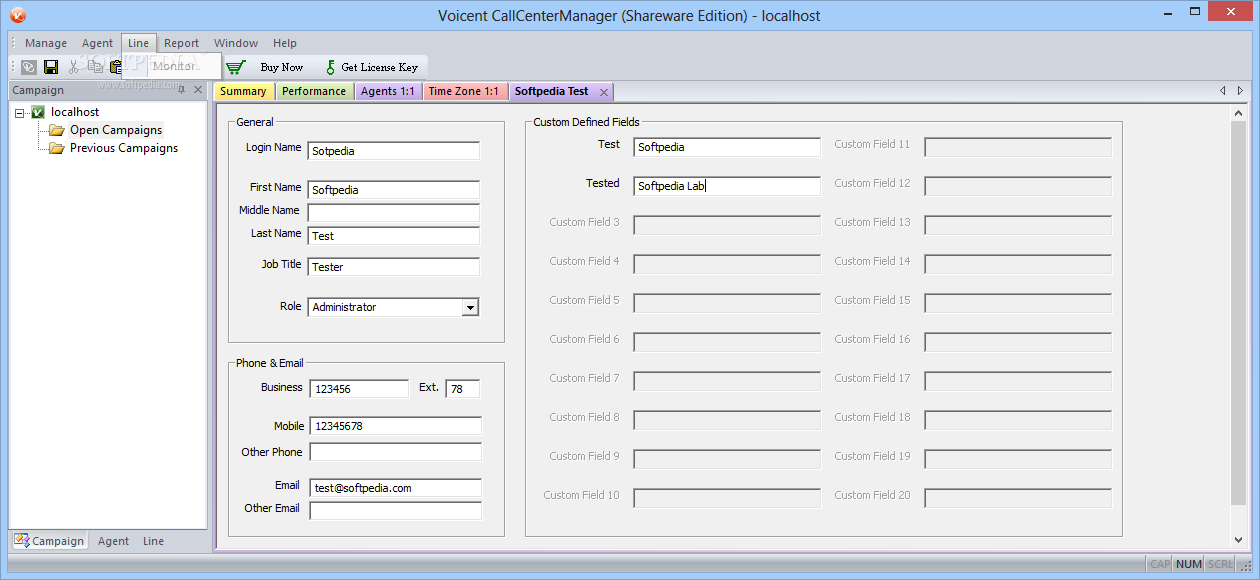Open the Agent menu

coord(98,43)
